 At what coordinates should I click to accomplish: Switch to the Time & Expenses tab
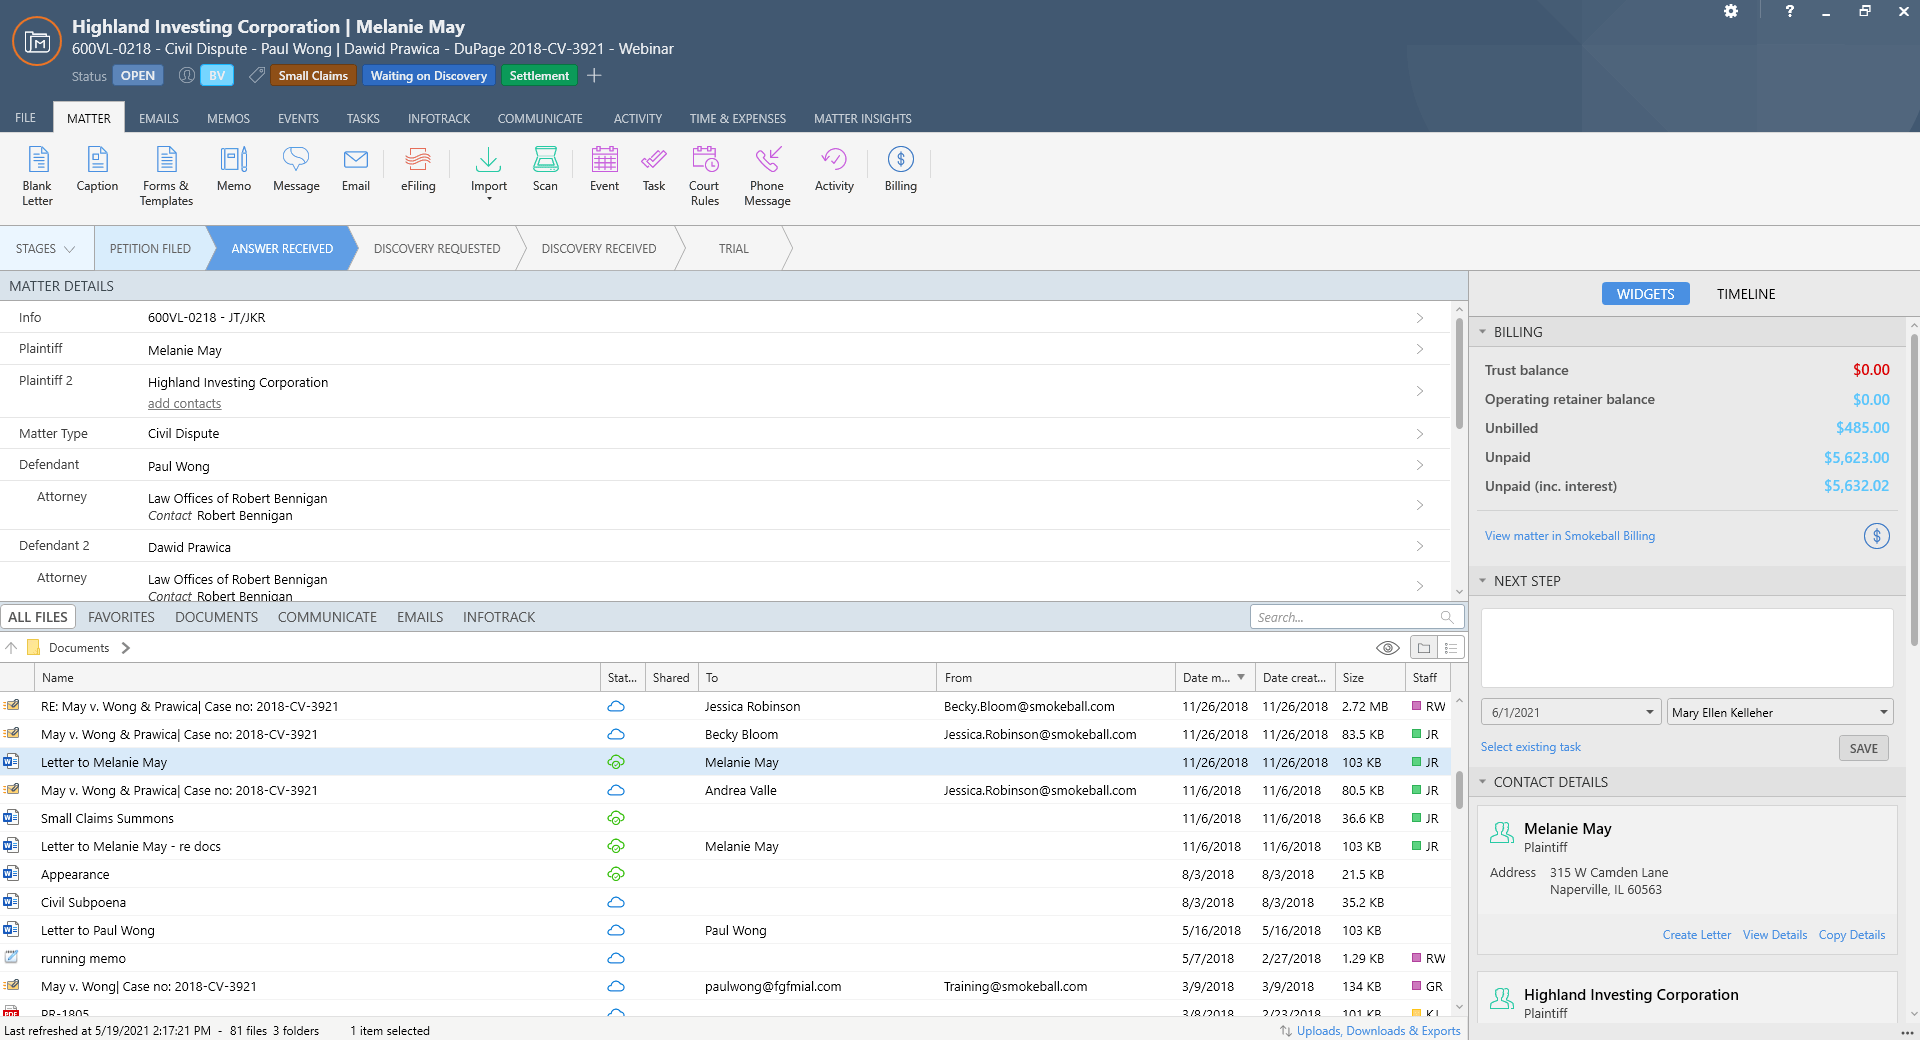737,118
